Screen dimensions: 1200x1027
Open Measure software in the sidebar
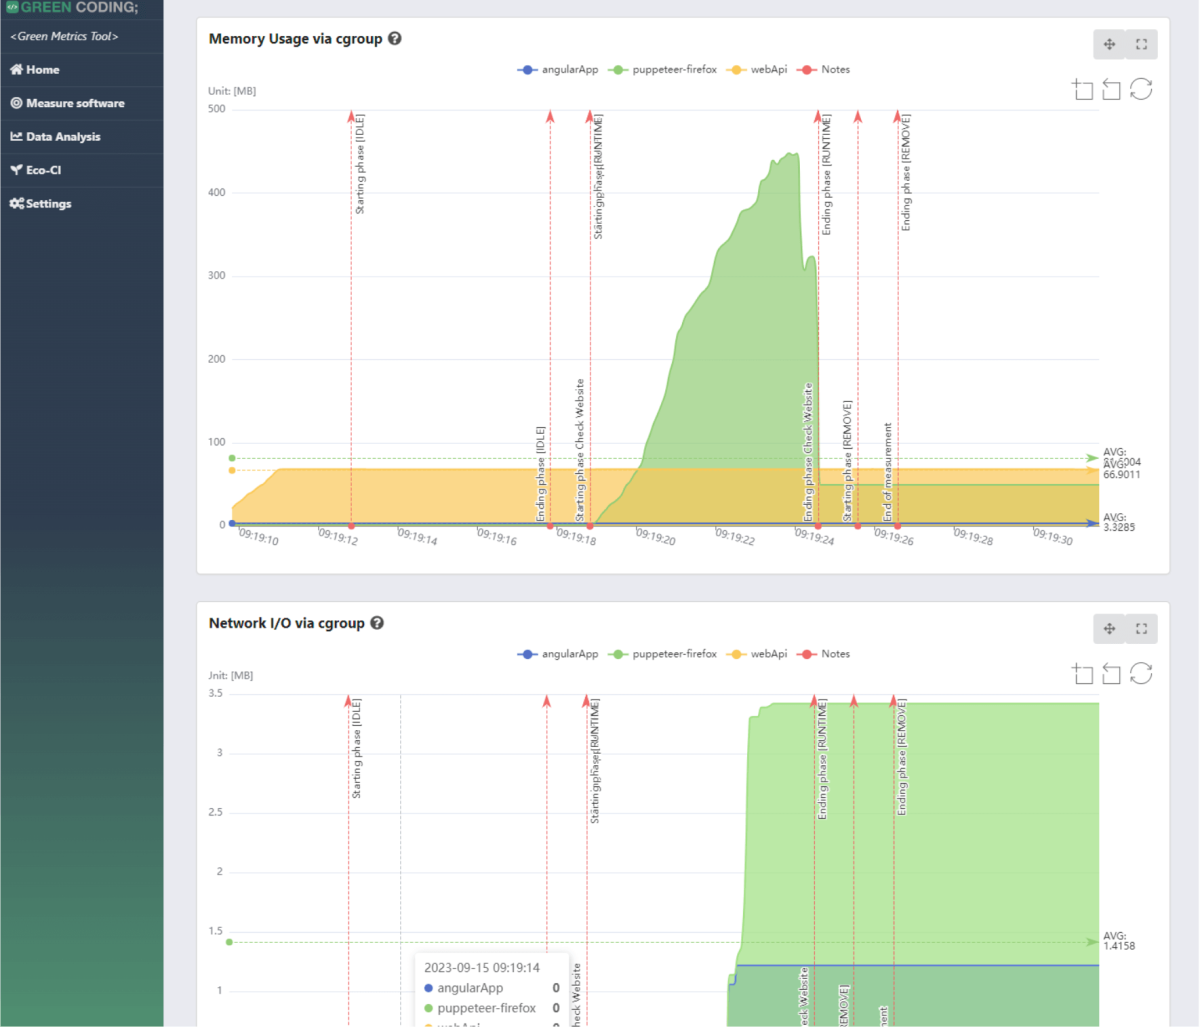click(x=81, y=103)
